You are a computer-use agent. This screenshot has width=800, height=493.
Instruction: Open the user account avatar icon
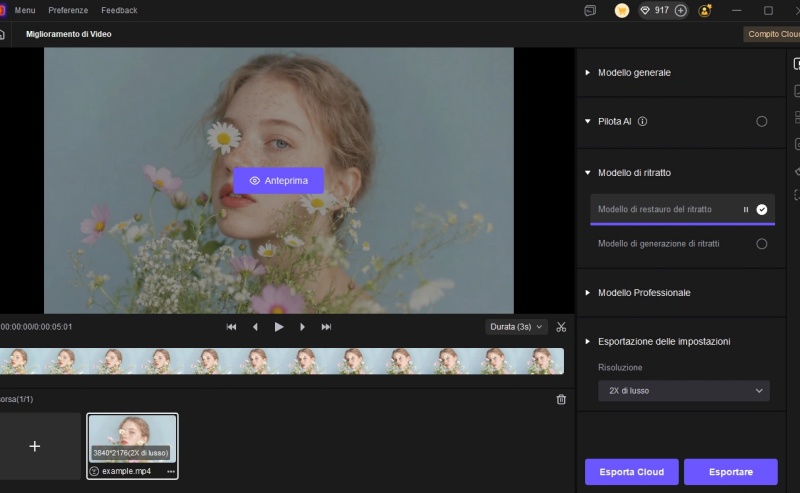pos(705,10)
